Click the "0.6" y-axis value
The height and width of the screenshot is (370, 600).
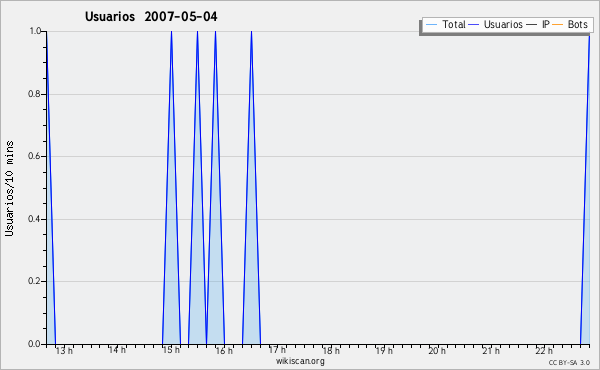pyautogui.click(x=35, y=156)
